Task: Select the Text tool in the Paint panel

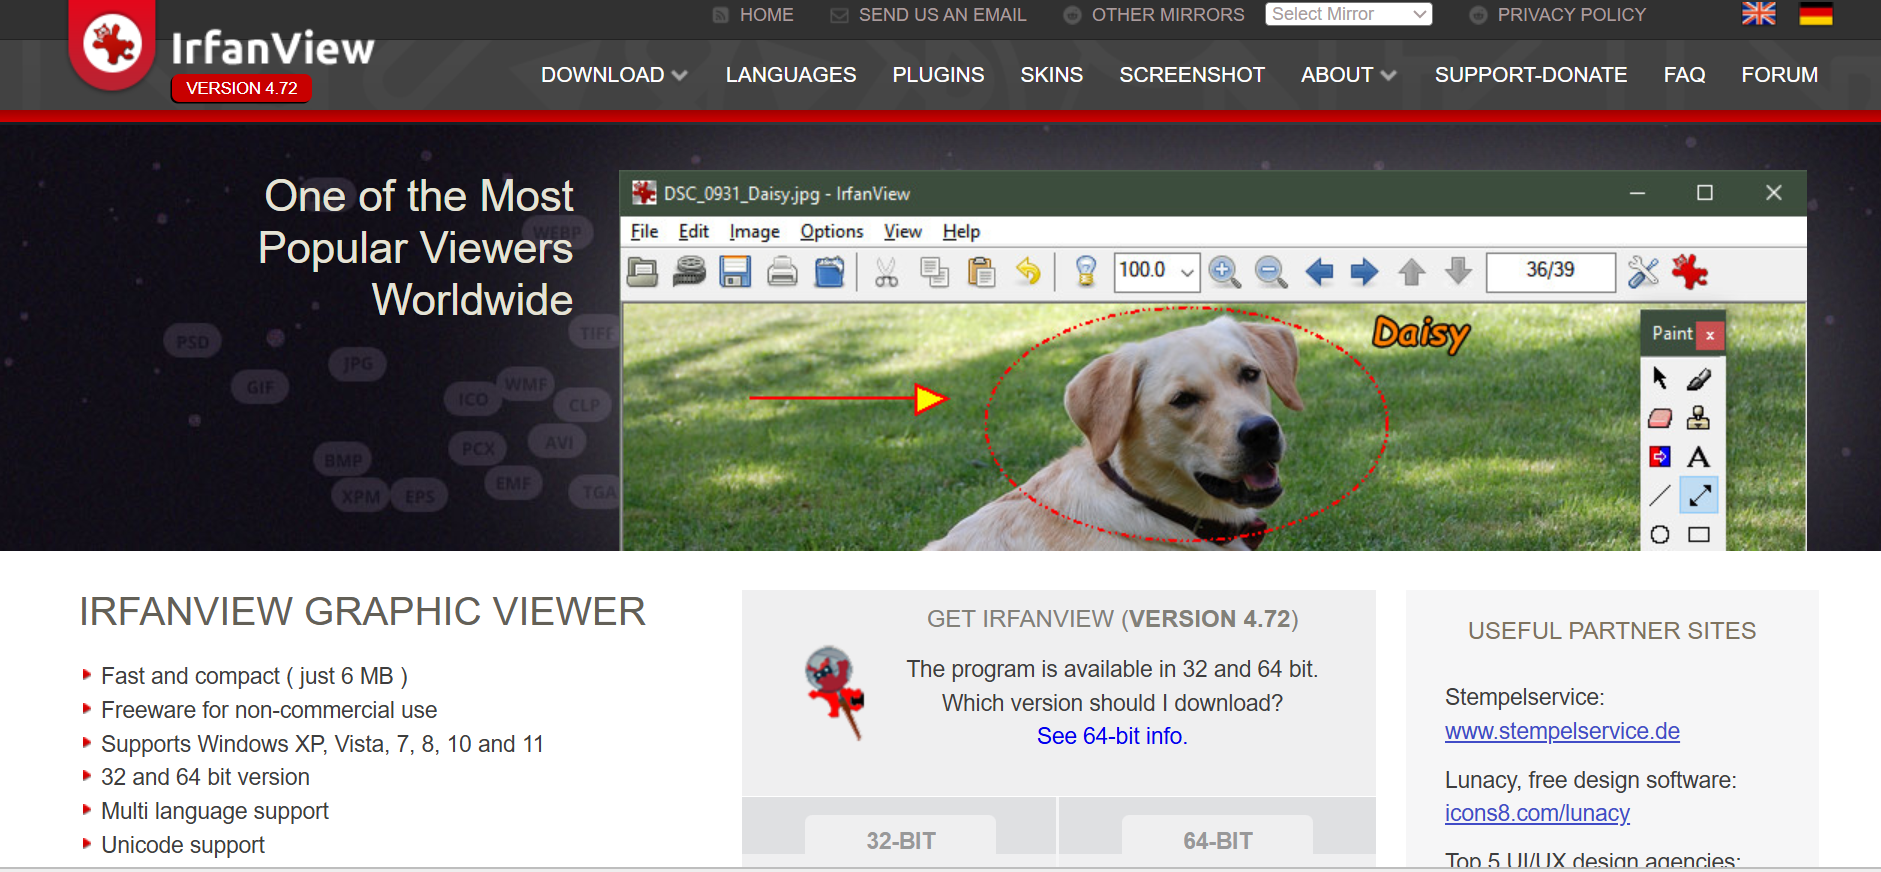Action: [x=1698, y=457]
